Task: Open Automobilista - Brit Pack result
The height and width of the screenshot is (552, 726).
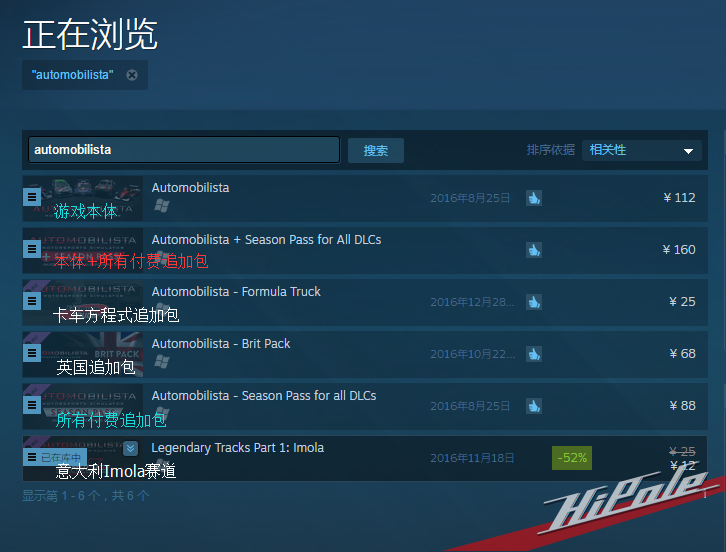Action: (x=221, y=344)
